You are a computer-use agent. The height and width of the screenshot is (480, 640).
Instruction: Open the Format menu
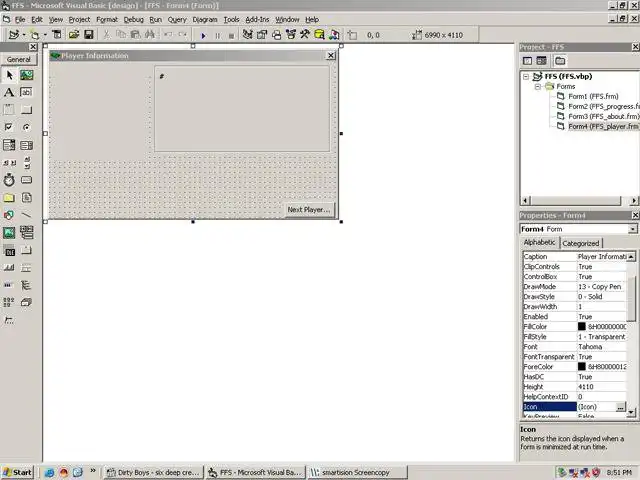coord(107,19)
